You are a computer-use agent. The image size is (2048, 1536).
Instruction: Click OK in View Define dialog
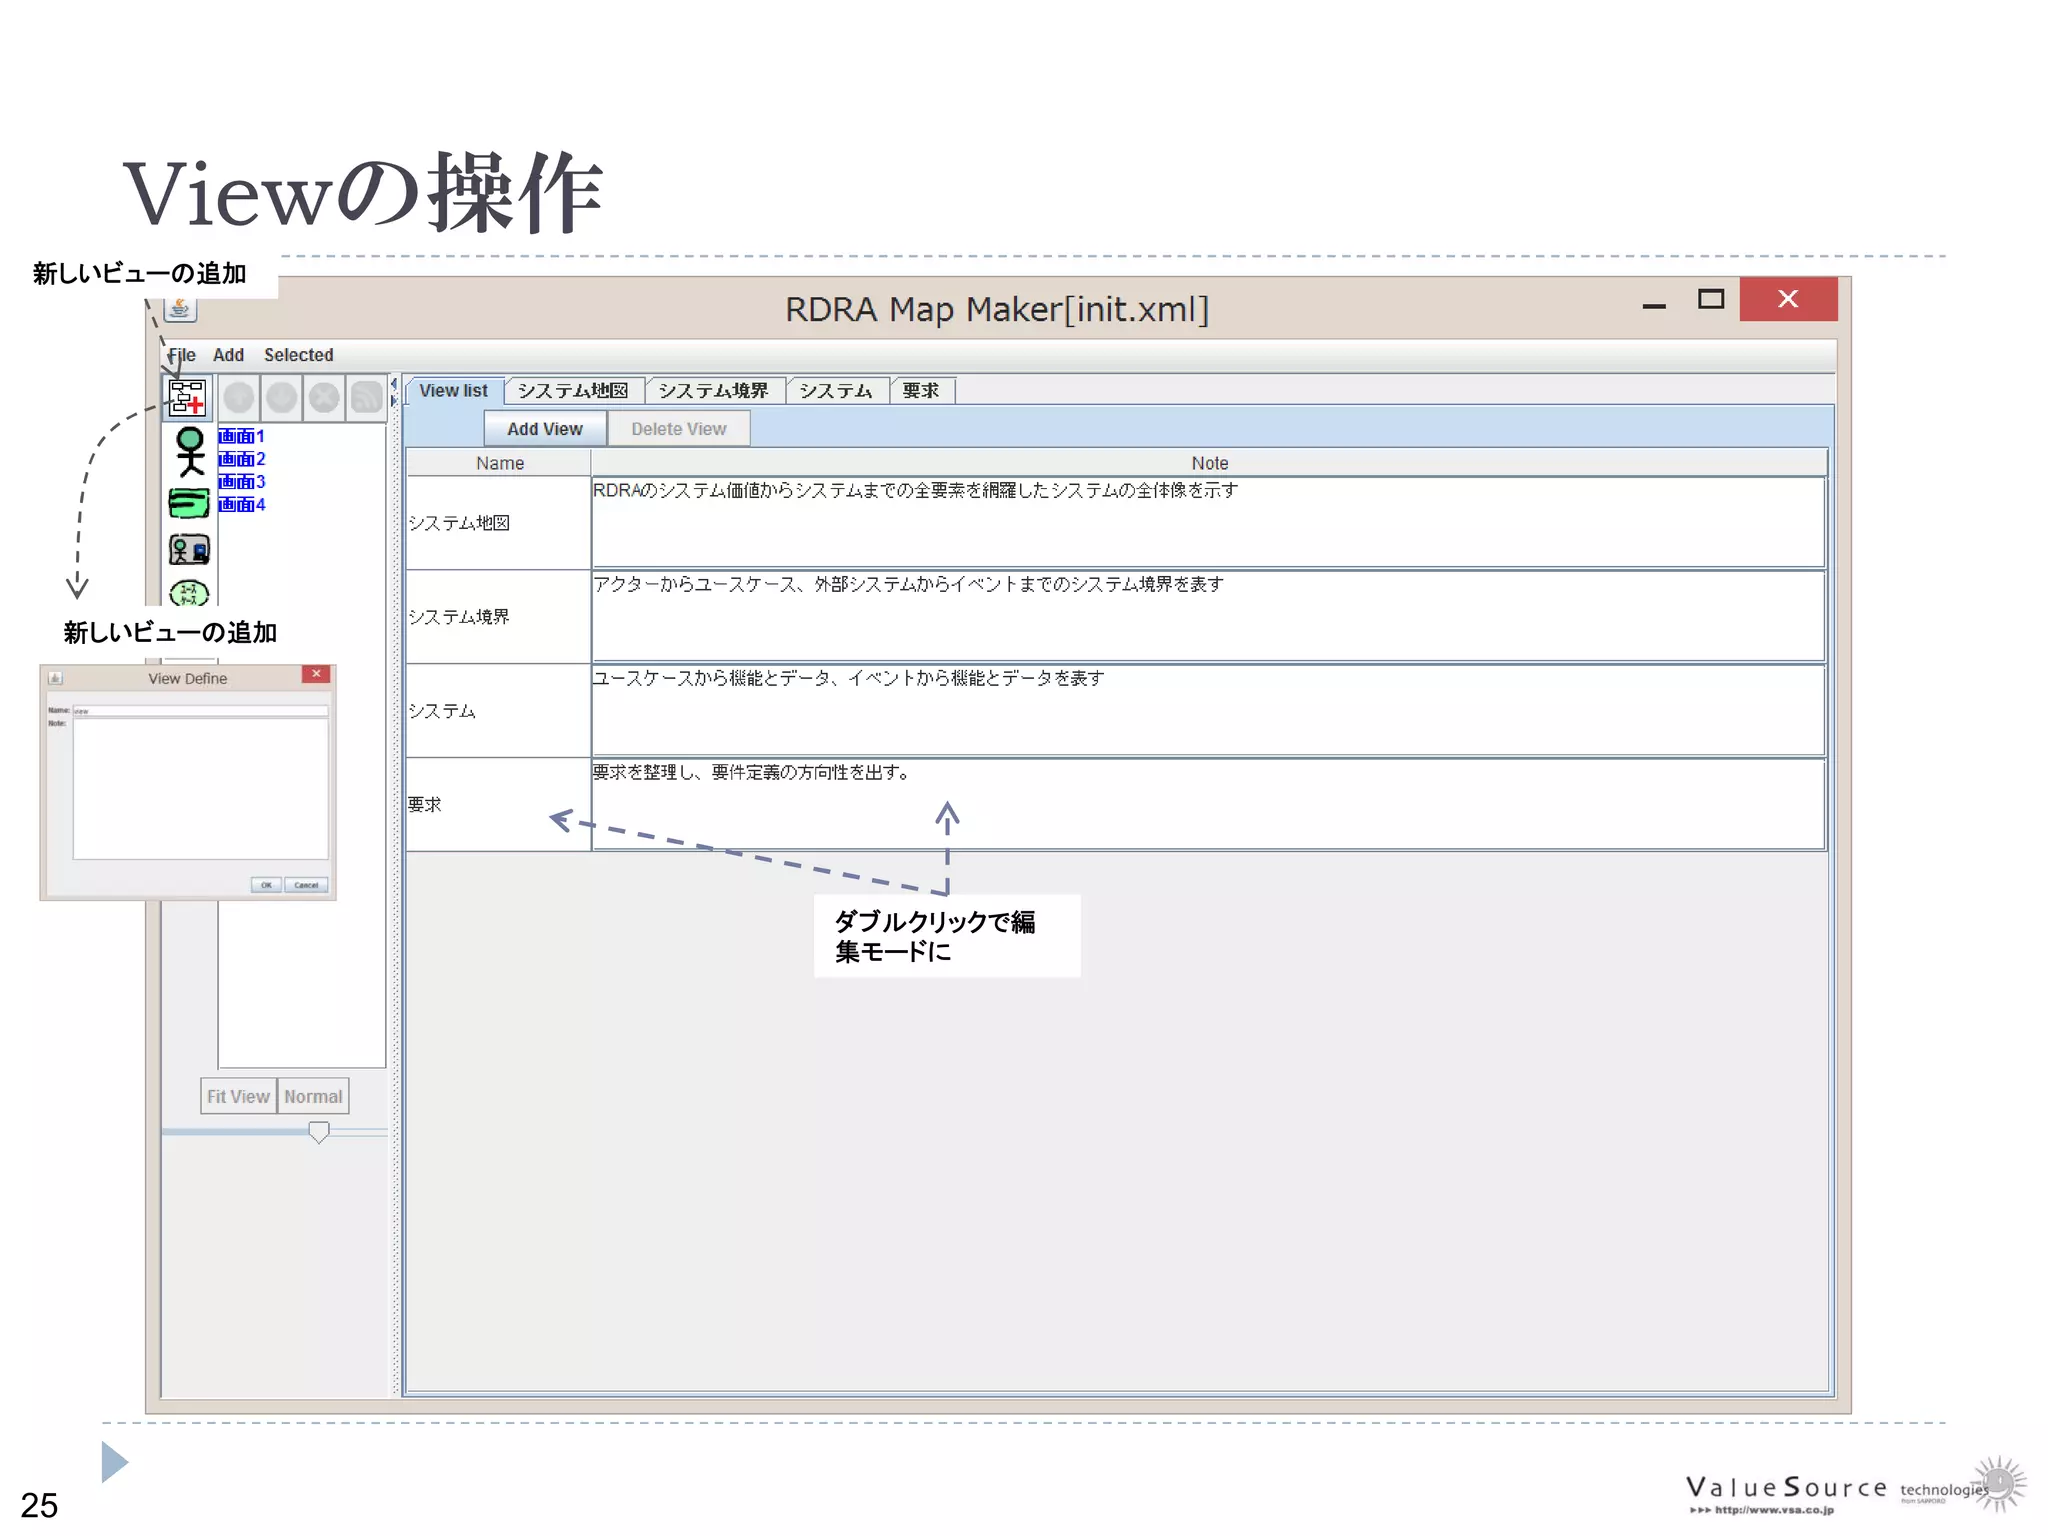tap(266, 885)
